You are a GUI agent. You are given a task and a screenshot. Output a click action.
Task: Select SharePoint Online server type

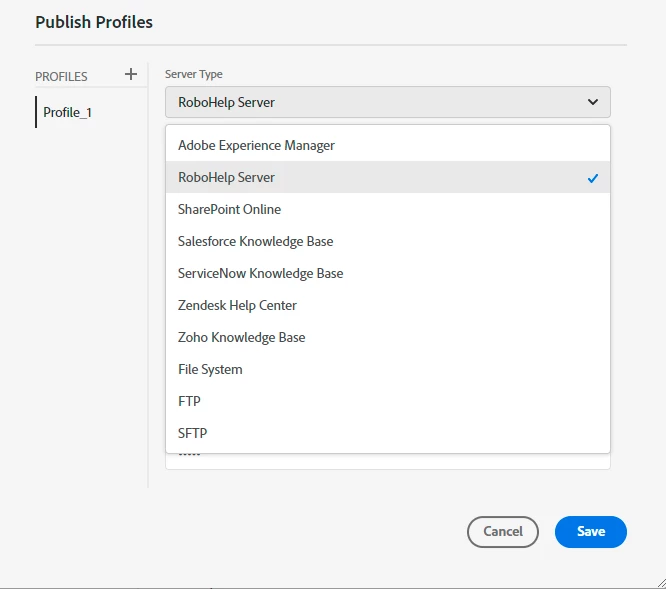[x=230, y=209]
